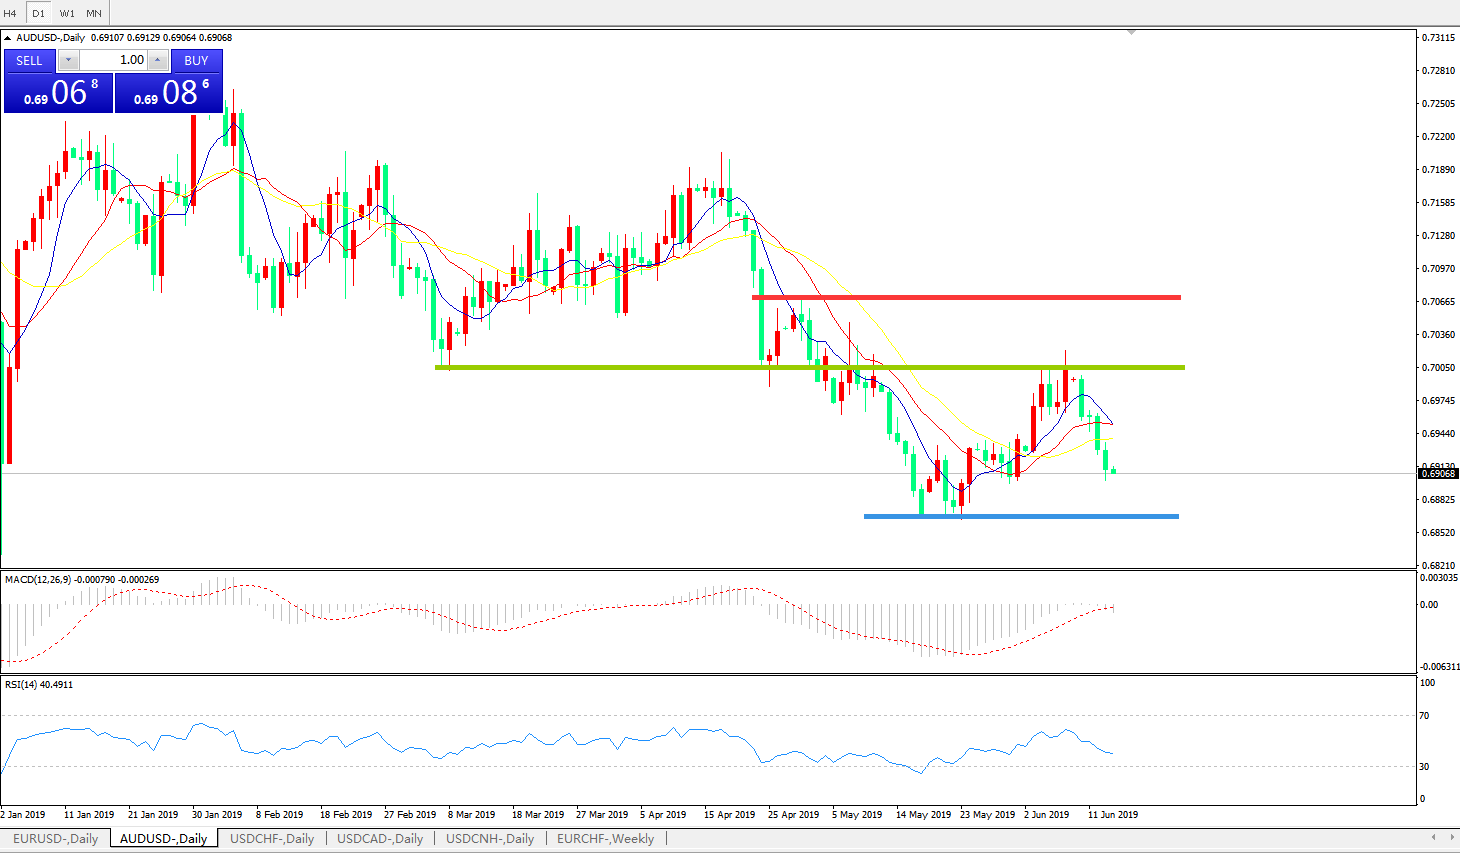
Task: Open the USDCNH-,Daily chart tab
Action: 490,839
